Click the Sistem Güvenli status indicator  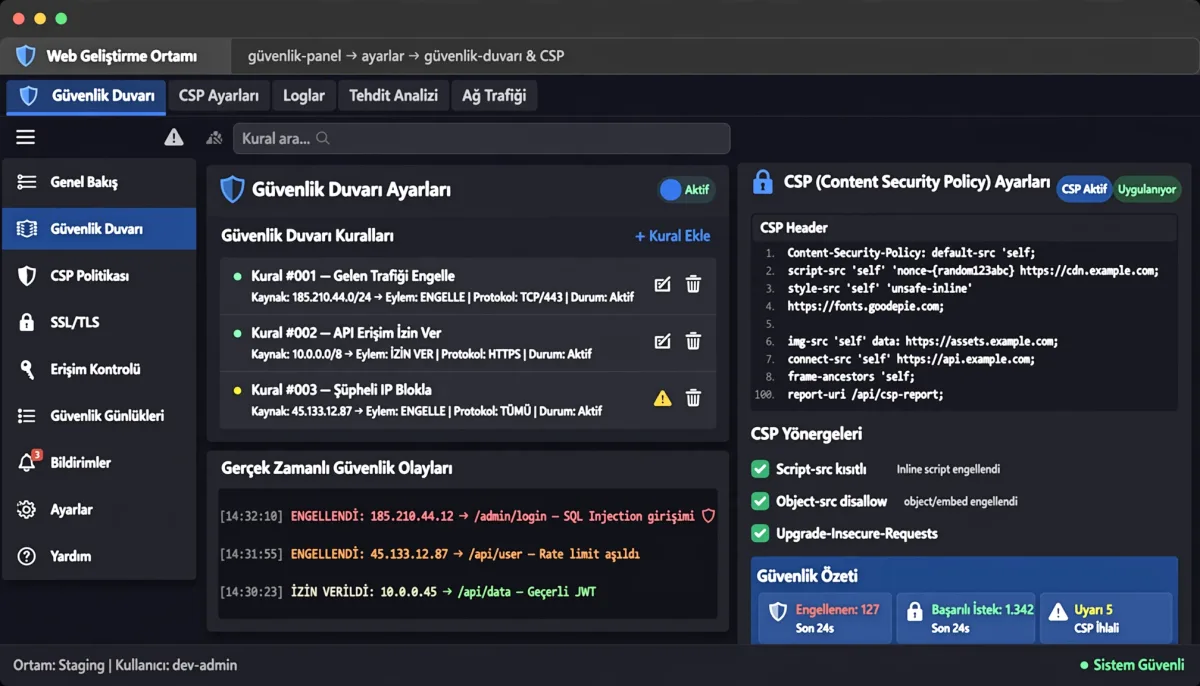tap(1132, 665)
